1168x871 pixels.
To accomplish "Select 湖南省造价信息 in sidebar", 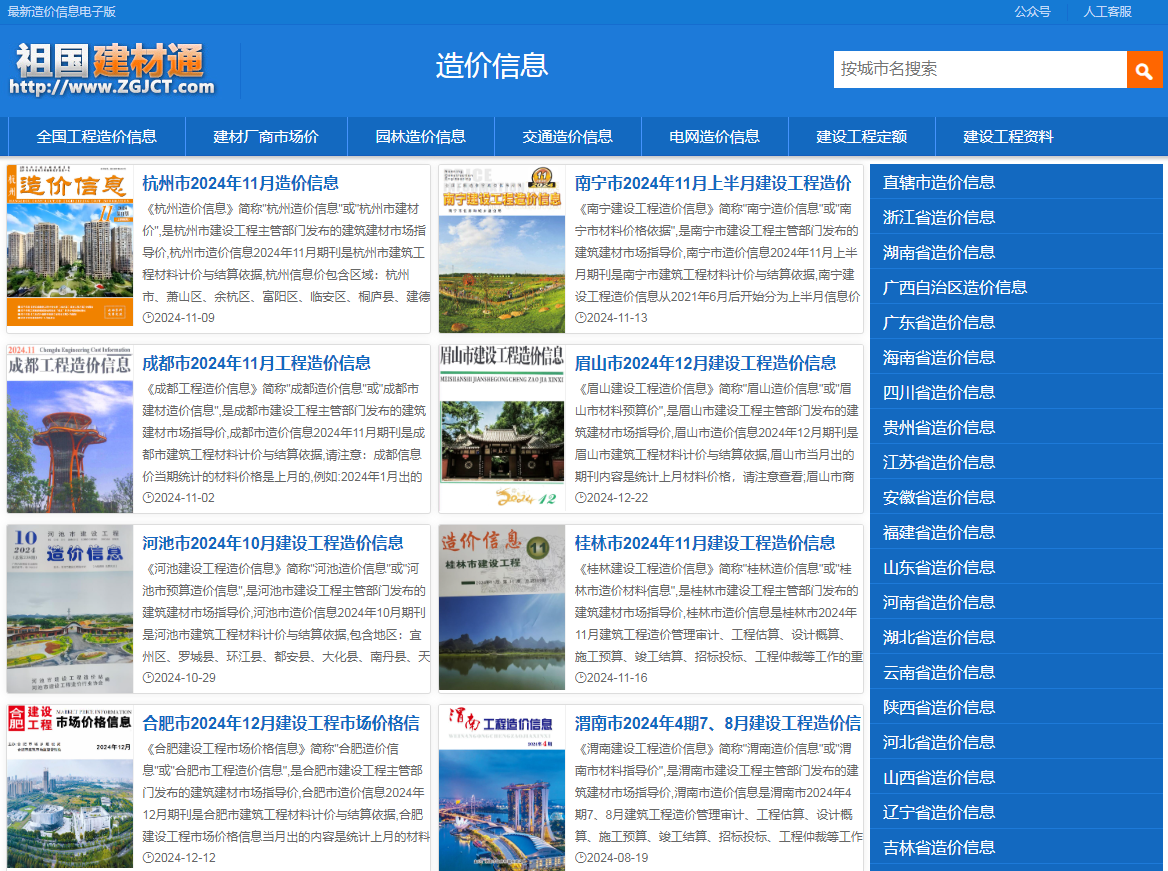I will [x=1016, y=253].
